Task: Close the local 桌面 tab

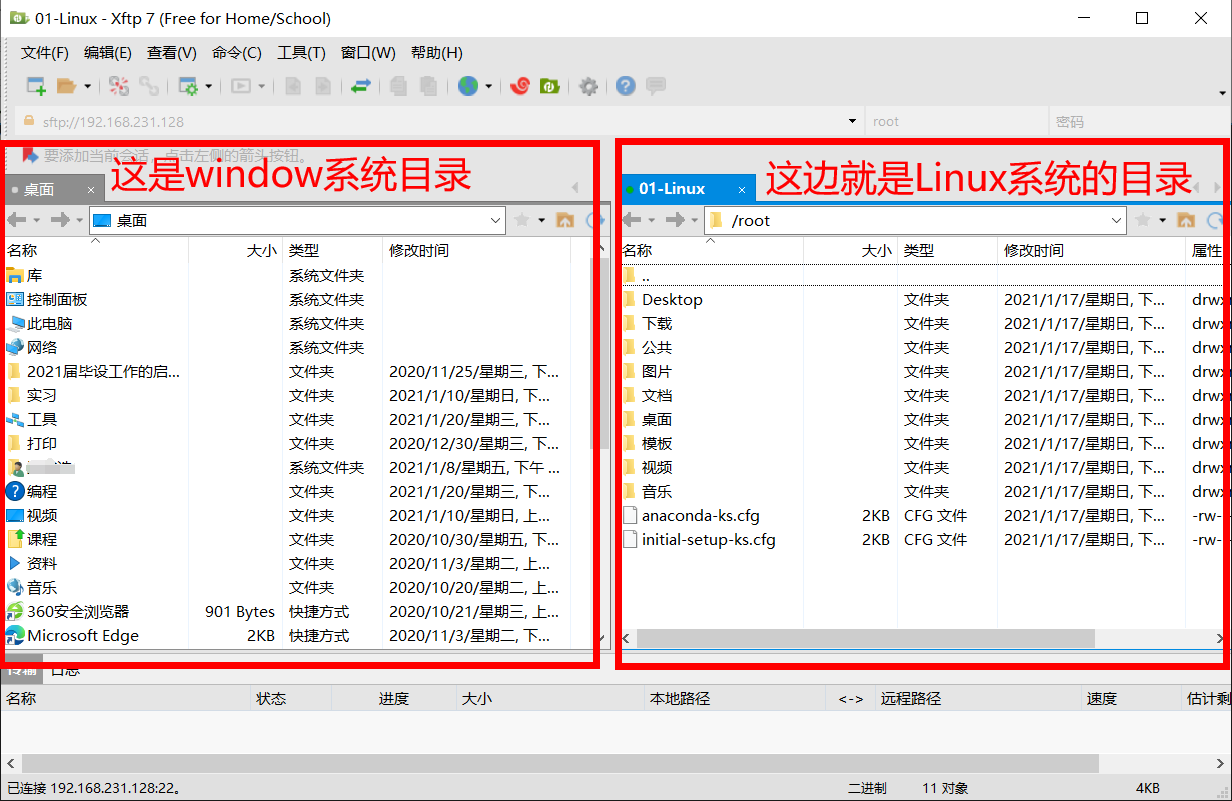Action: [91, 189]
